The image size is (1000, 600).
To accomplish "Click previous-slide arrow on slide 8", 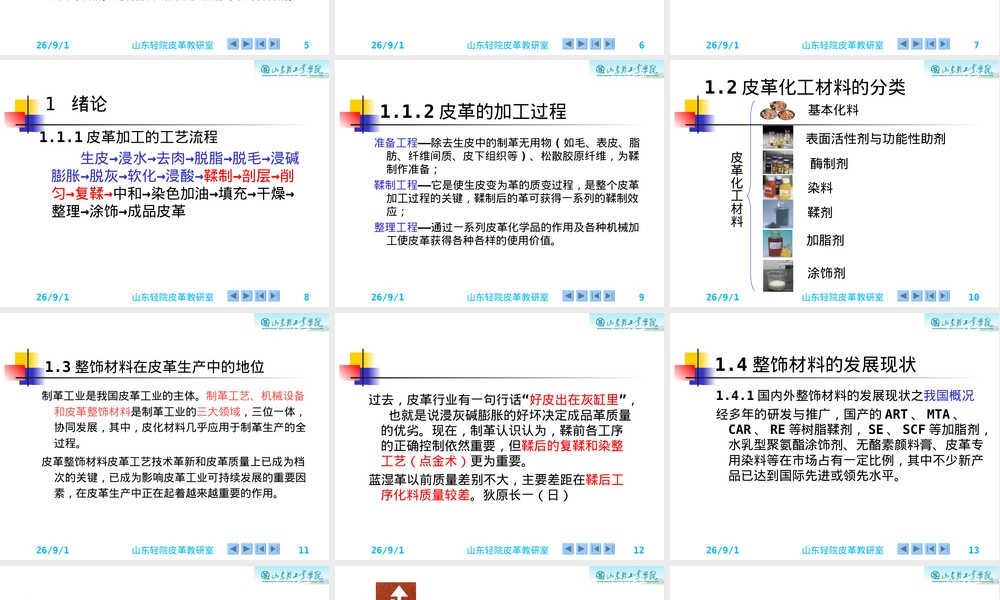I will click(x=233, y=296).
